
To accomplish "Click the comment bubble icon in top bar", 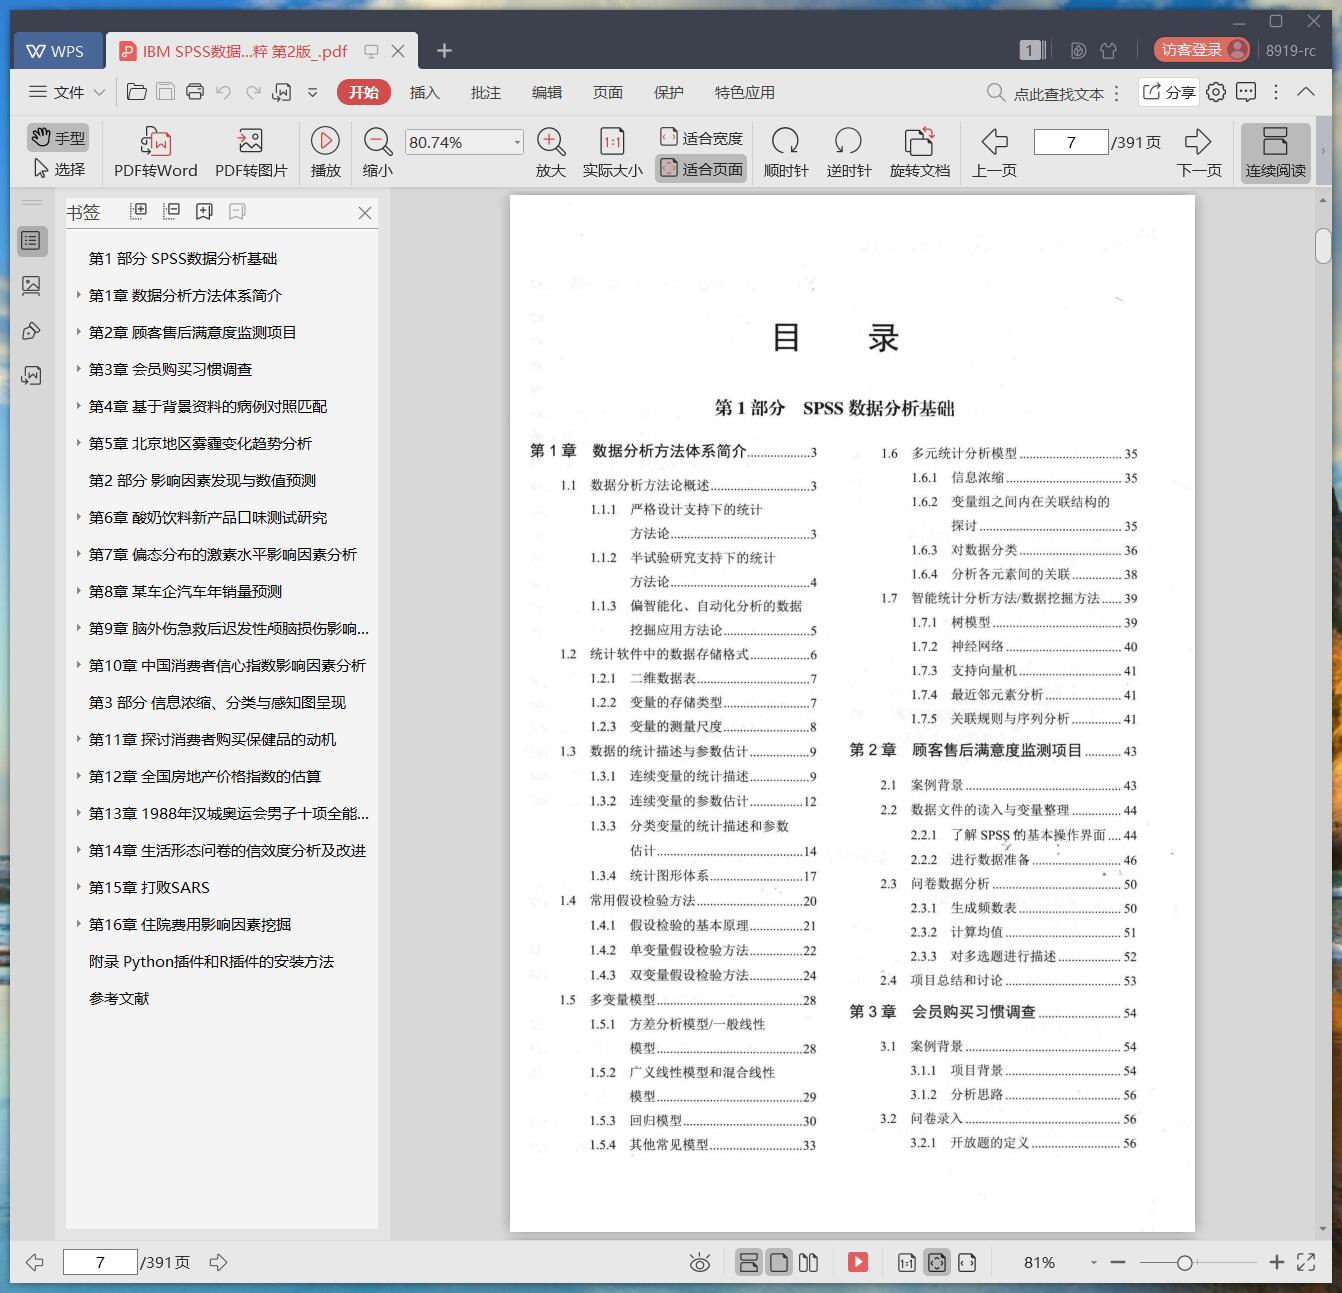I will coord(1246,92).
